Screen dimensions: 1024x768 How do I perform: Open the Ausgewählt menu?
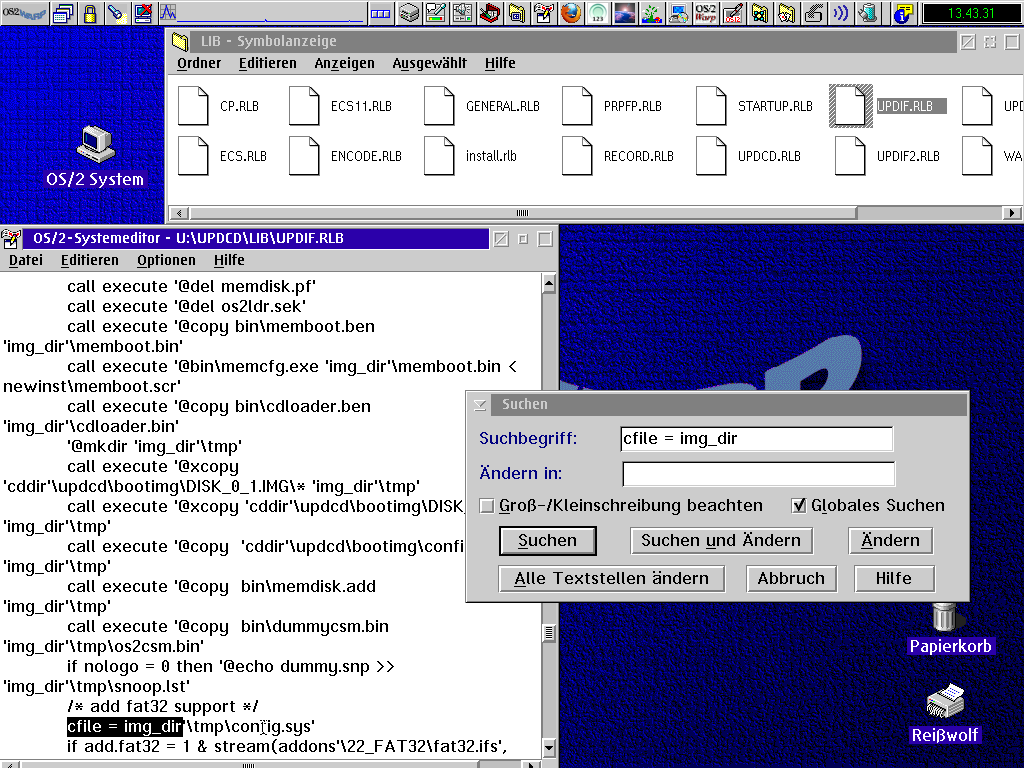tap(430, 63)
